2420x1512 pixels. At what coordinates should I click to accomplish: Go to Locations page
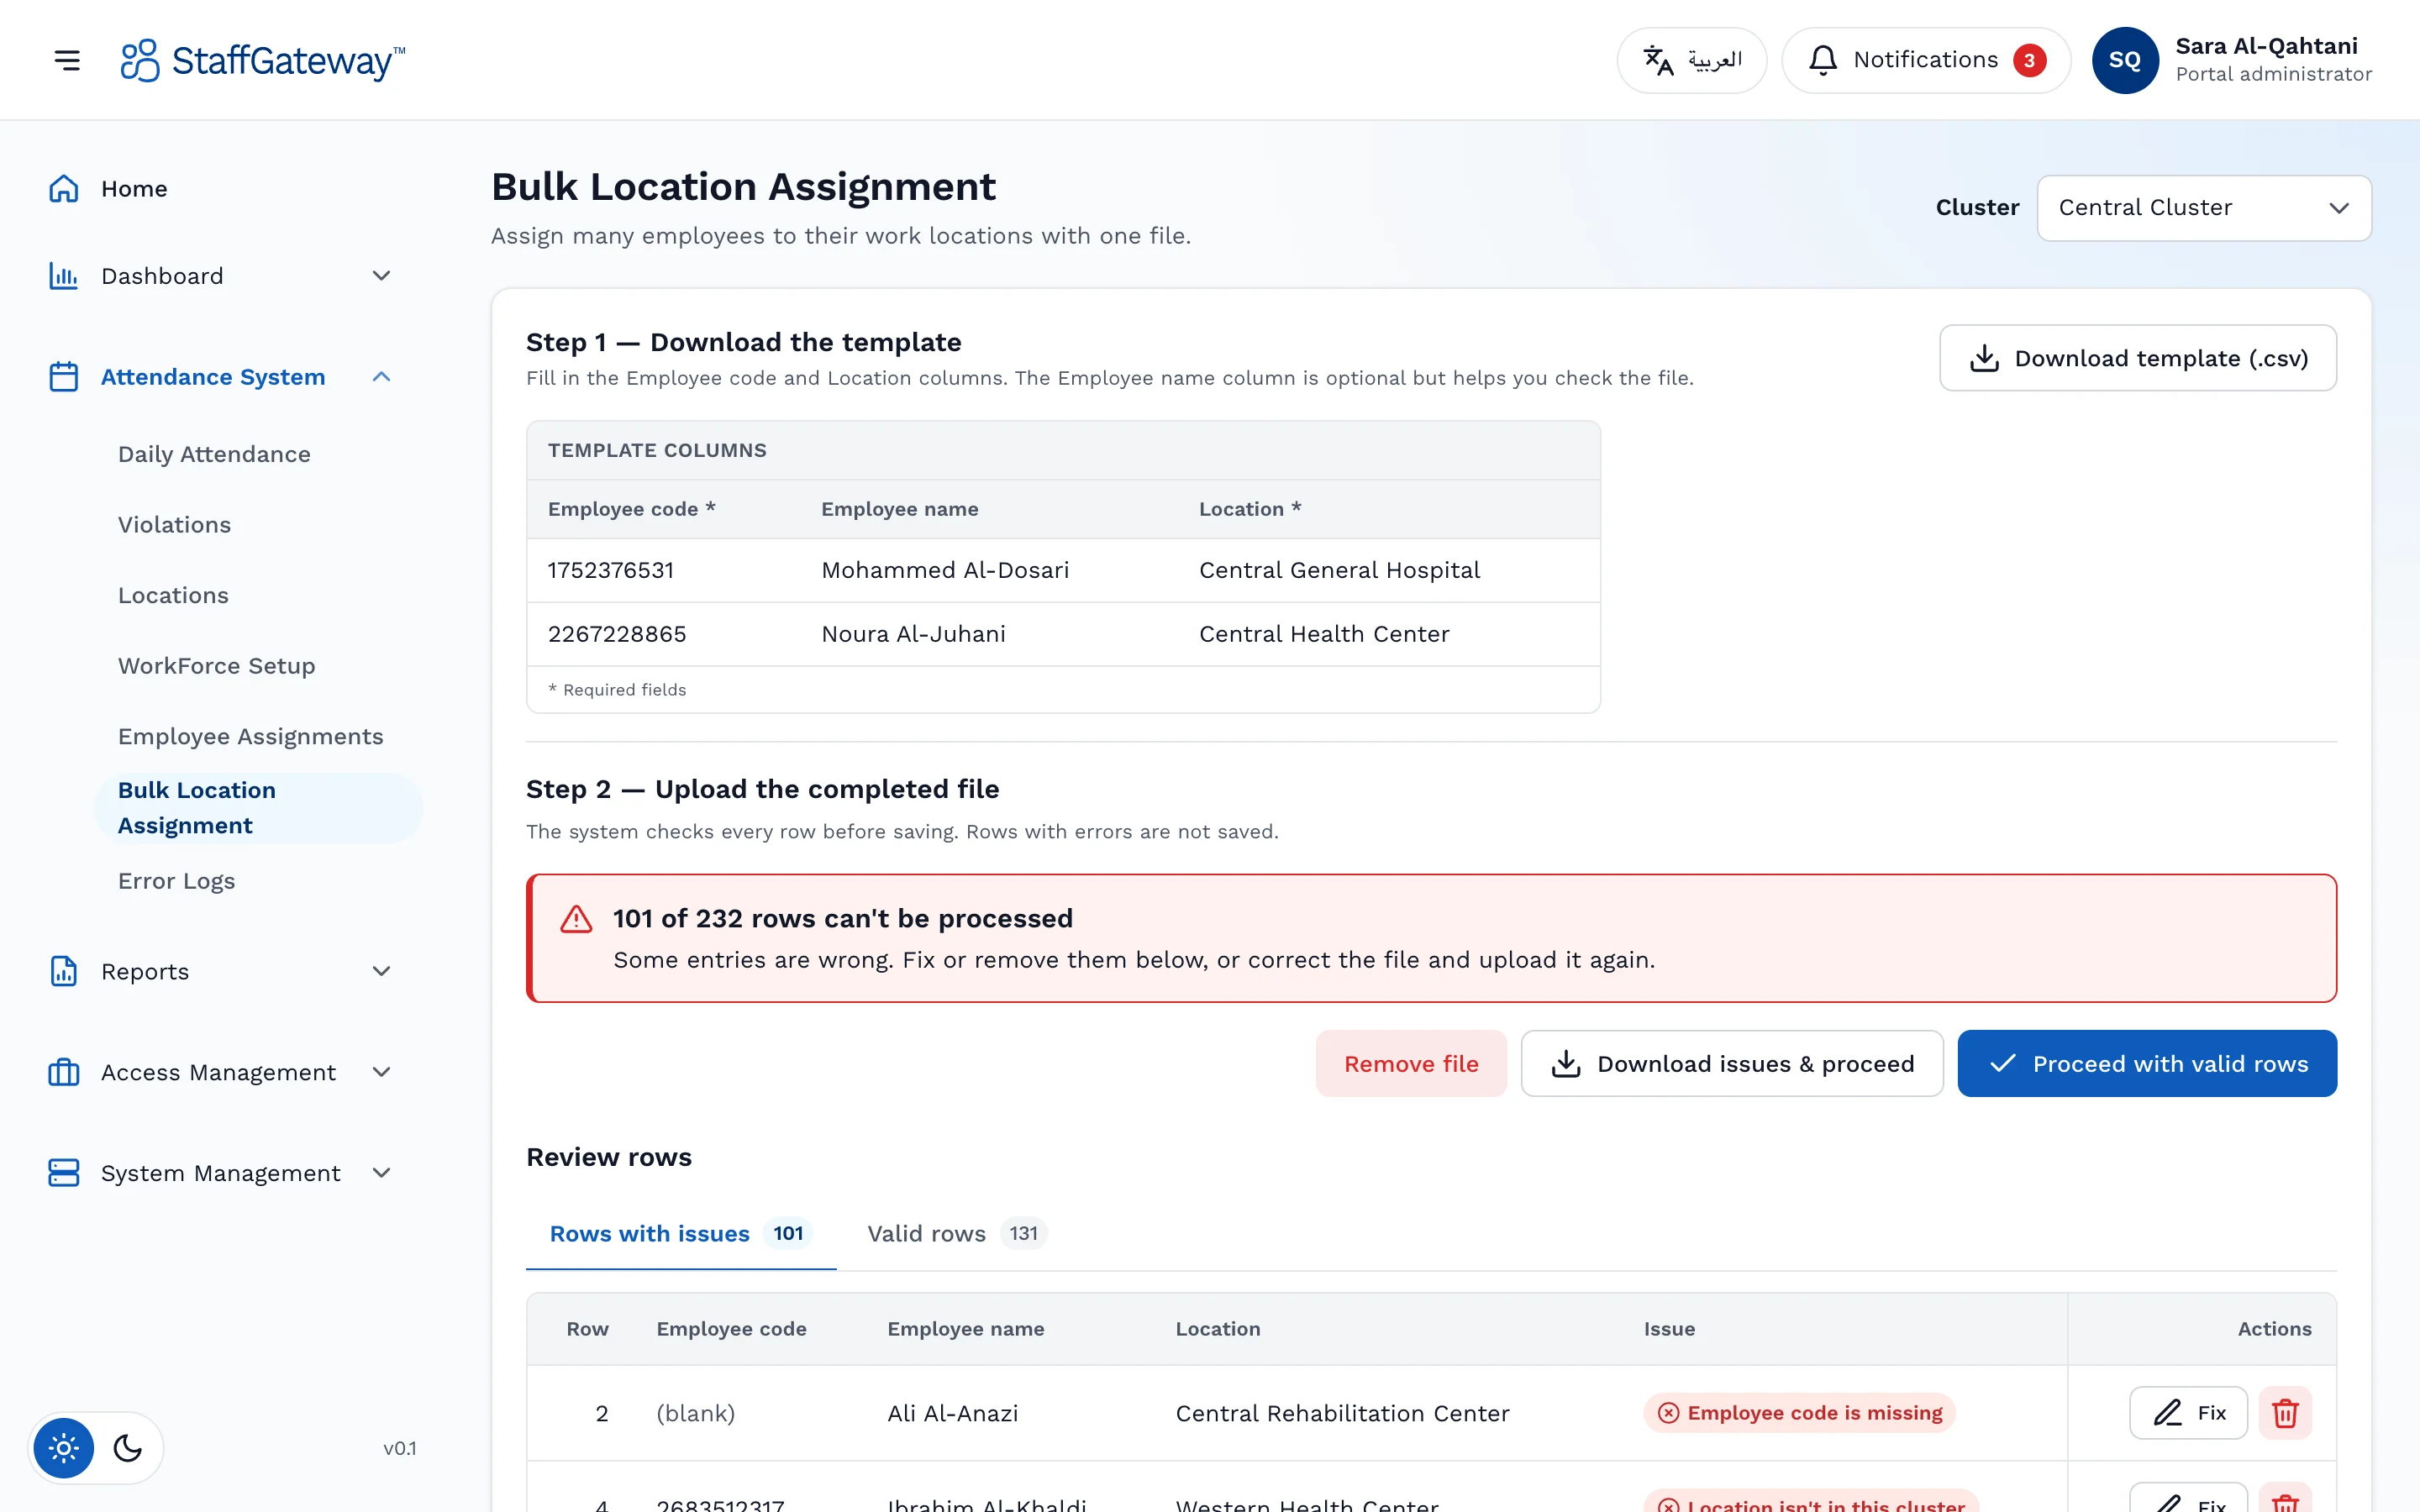coord(173,596)
